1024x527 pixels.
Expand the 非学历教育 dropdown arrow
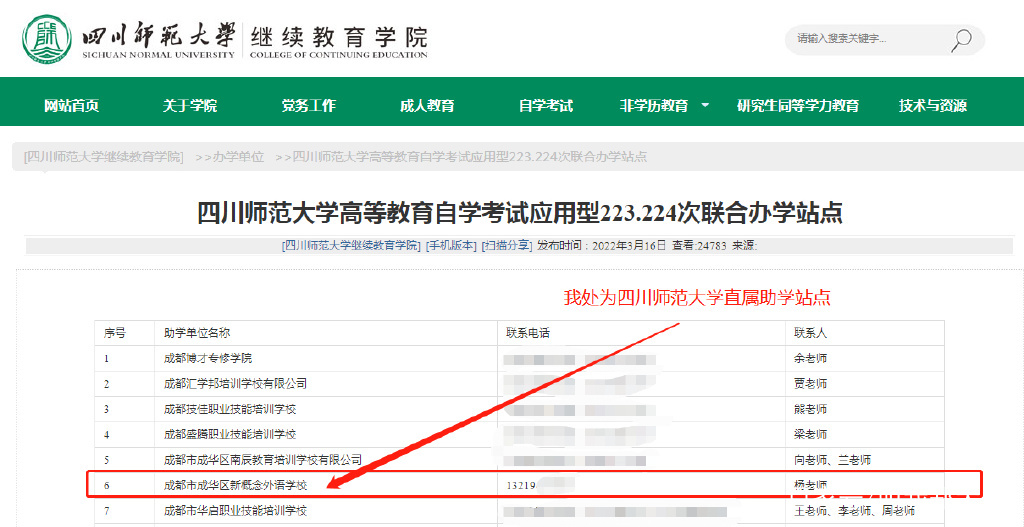[705, 104]
